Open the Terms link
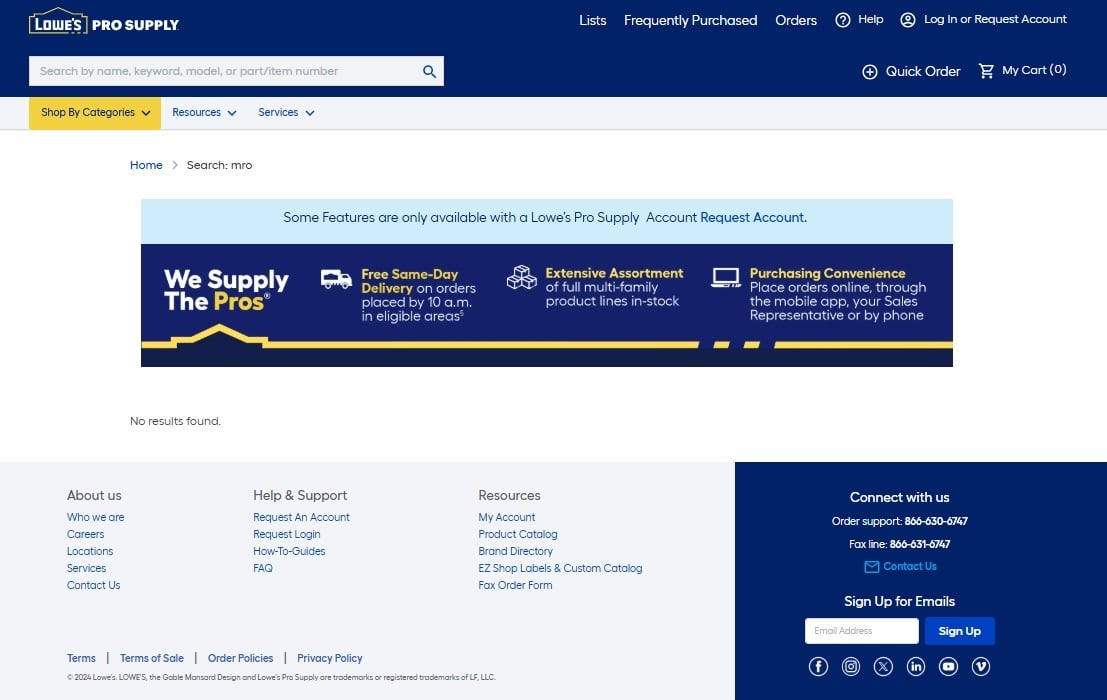 (x=81, y=658)
